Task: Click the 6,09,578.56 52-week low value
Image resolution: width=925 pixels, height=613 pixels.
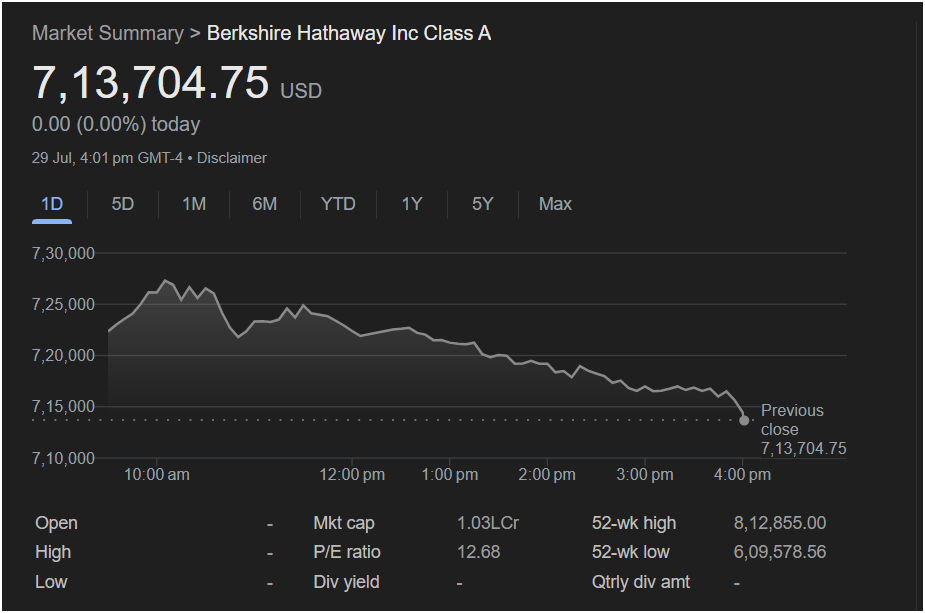Action: click(x=780, y=552)
